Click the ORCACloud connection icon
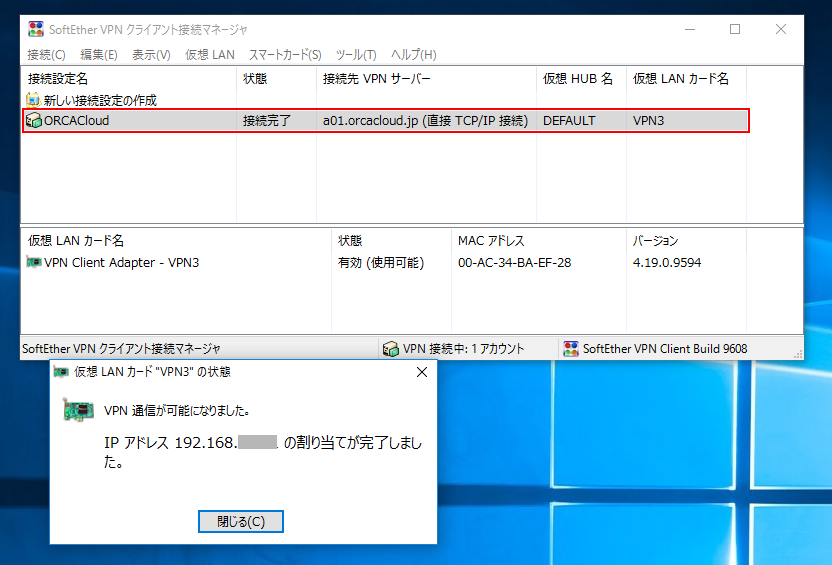The width and height of the screenshot is (832, 565). 34,120
